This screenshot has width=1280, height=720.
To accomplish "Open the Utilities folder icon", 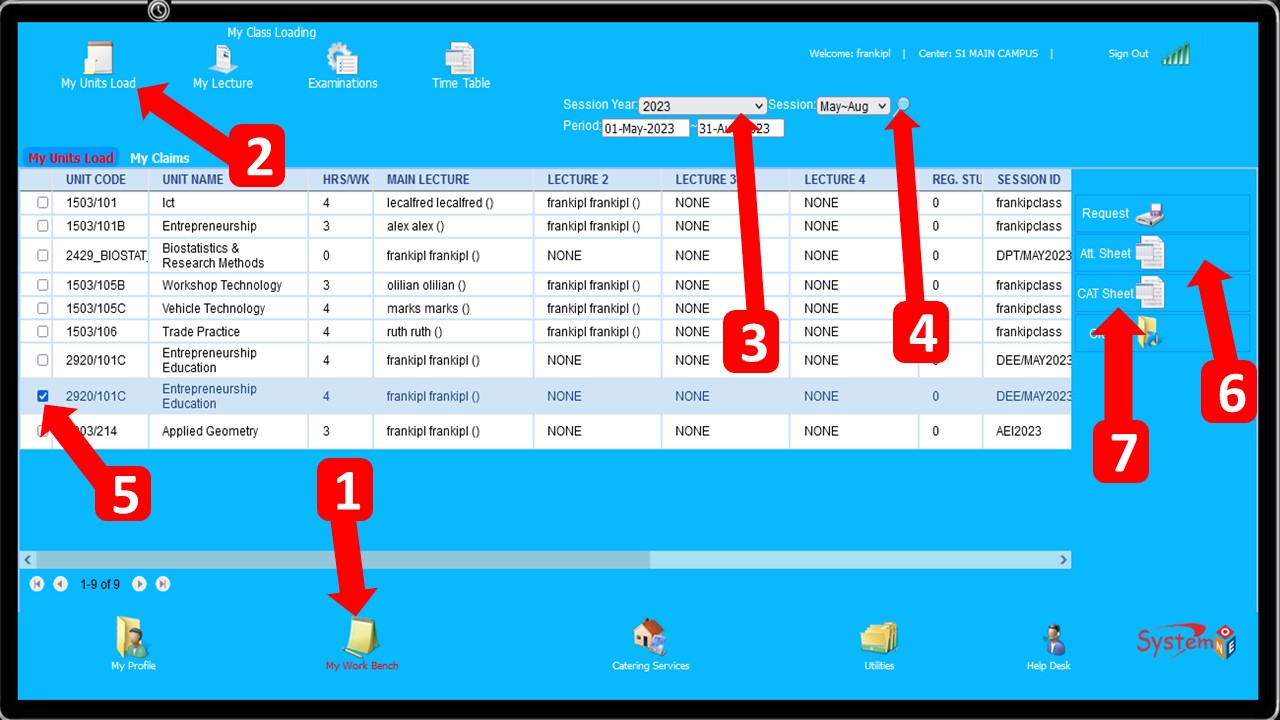I will (879, 637).
